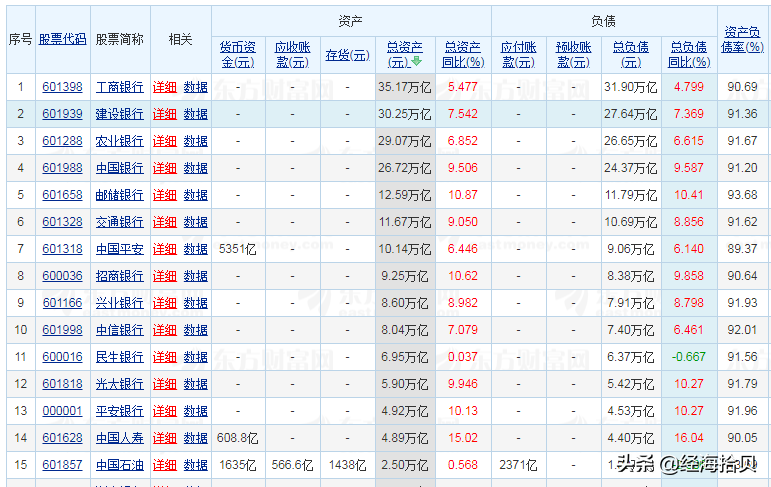Sort table by 总负债同比(%) header

tap(689, 55)
